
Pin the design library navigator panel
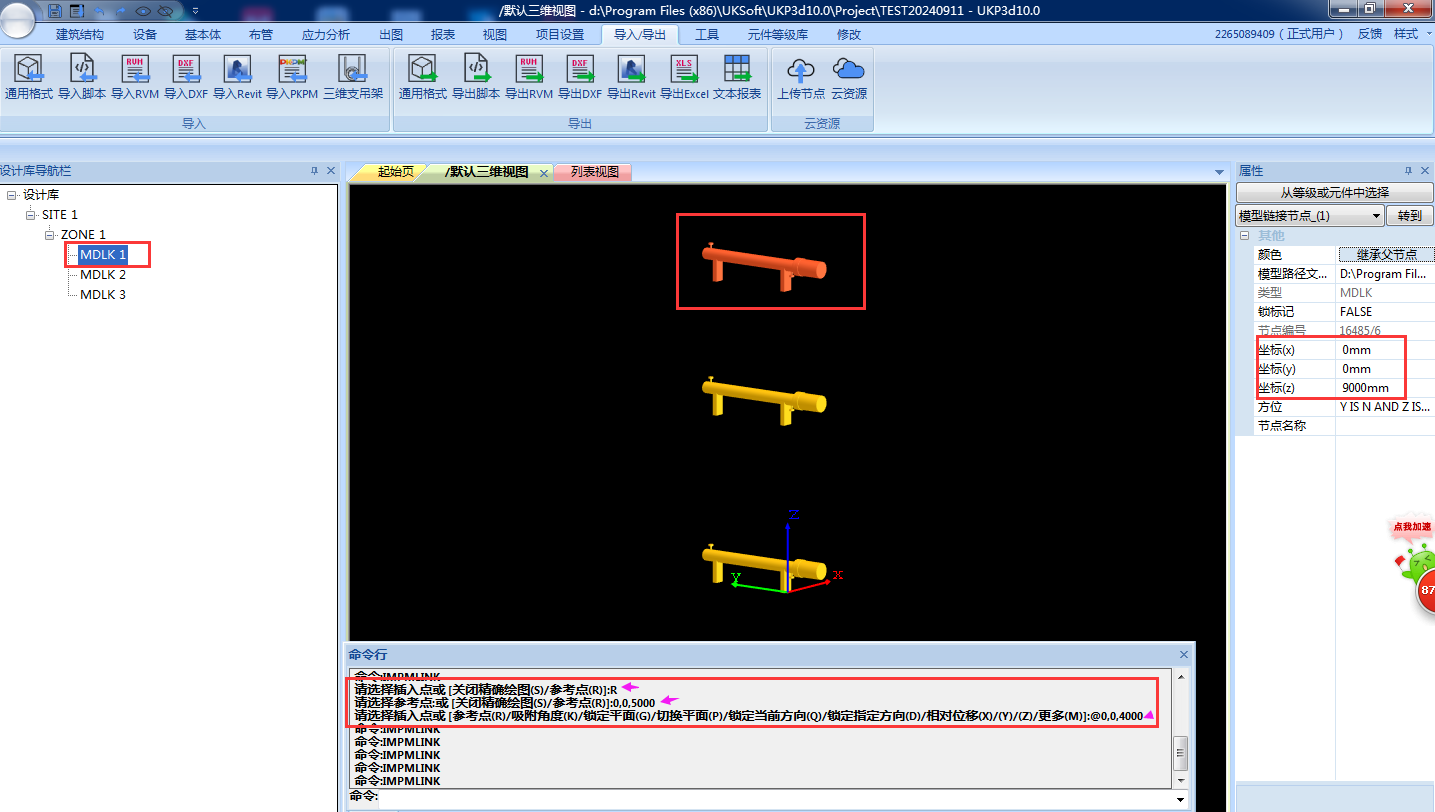coord(314,171)
